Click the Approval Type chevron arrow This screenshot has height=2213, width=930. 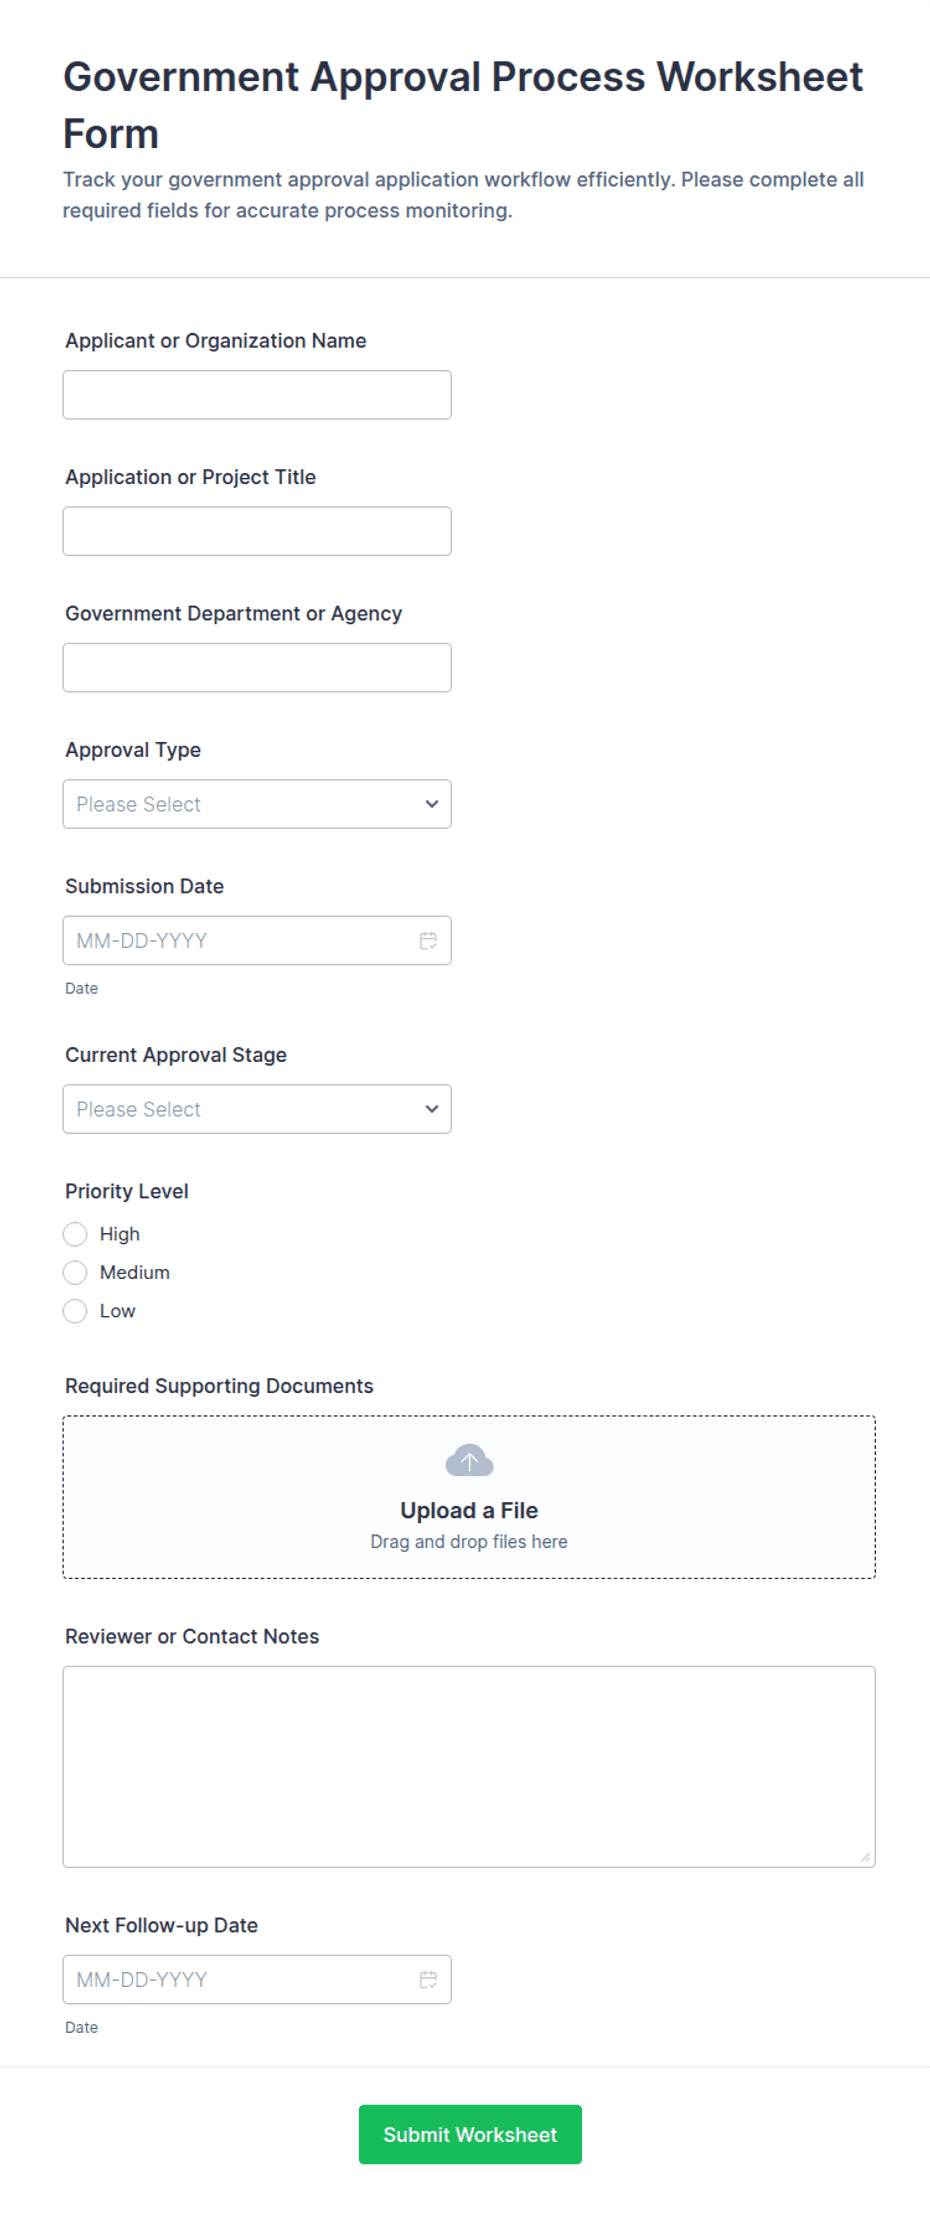click(x=432, y=804)
